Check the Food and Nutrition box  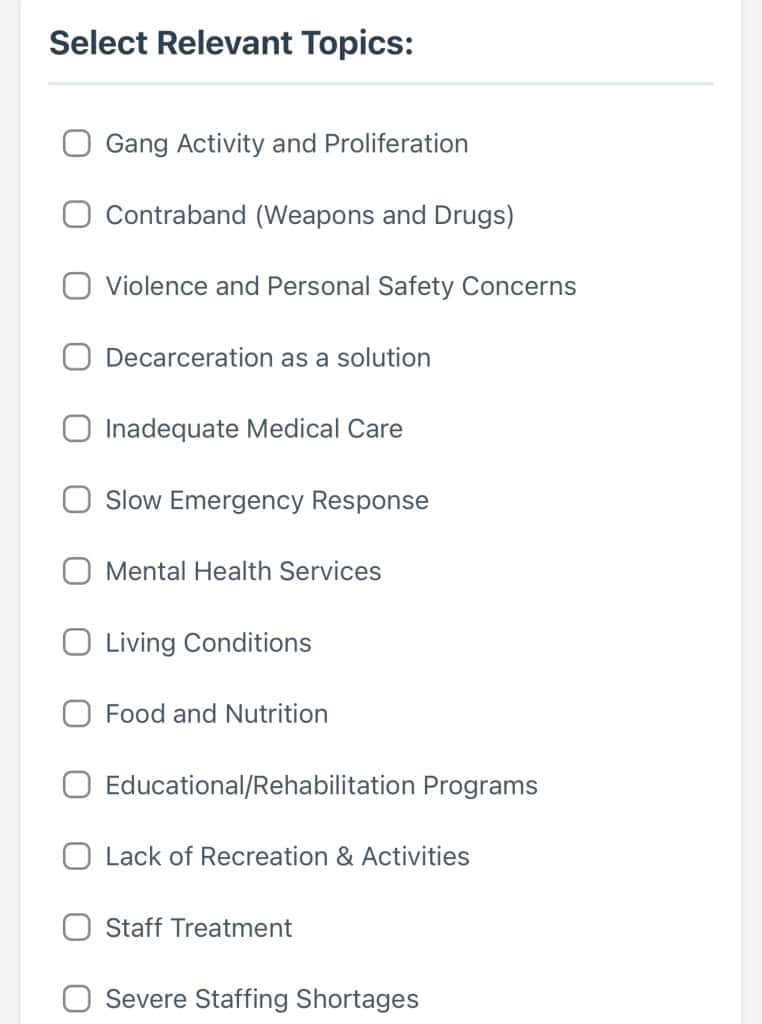click(76, 713)
